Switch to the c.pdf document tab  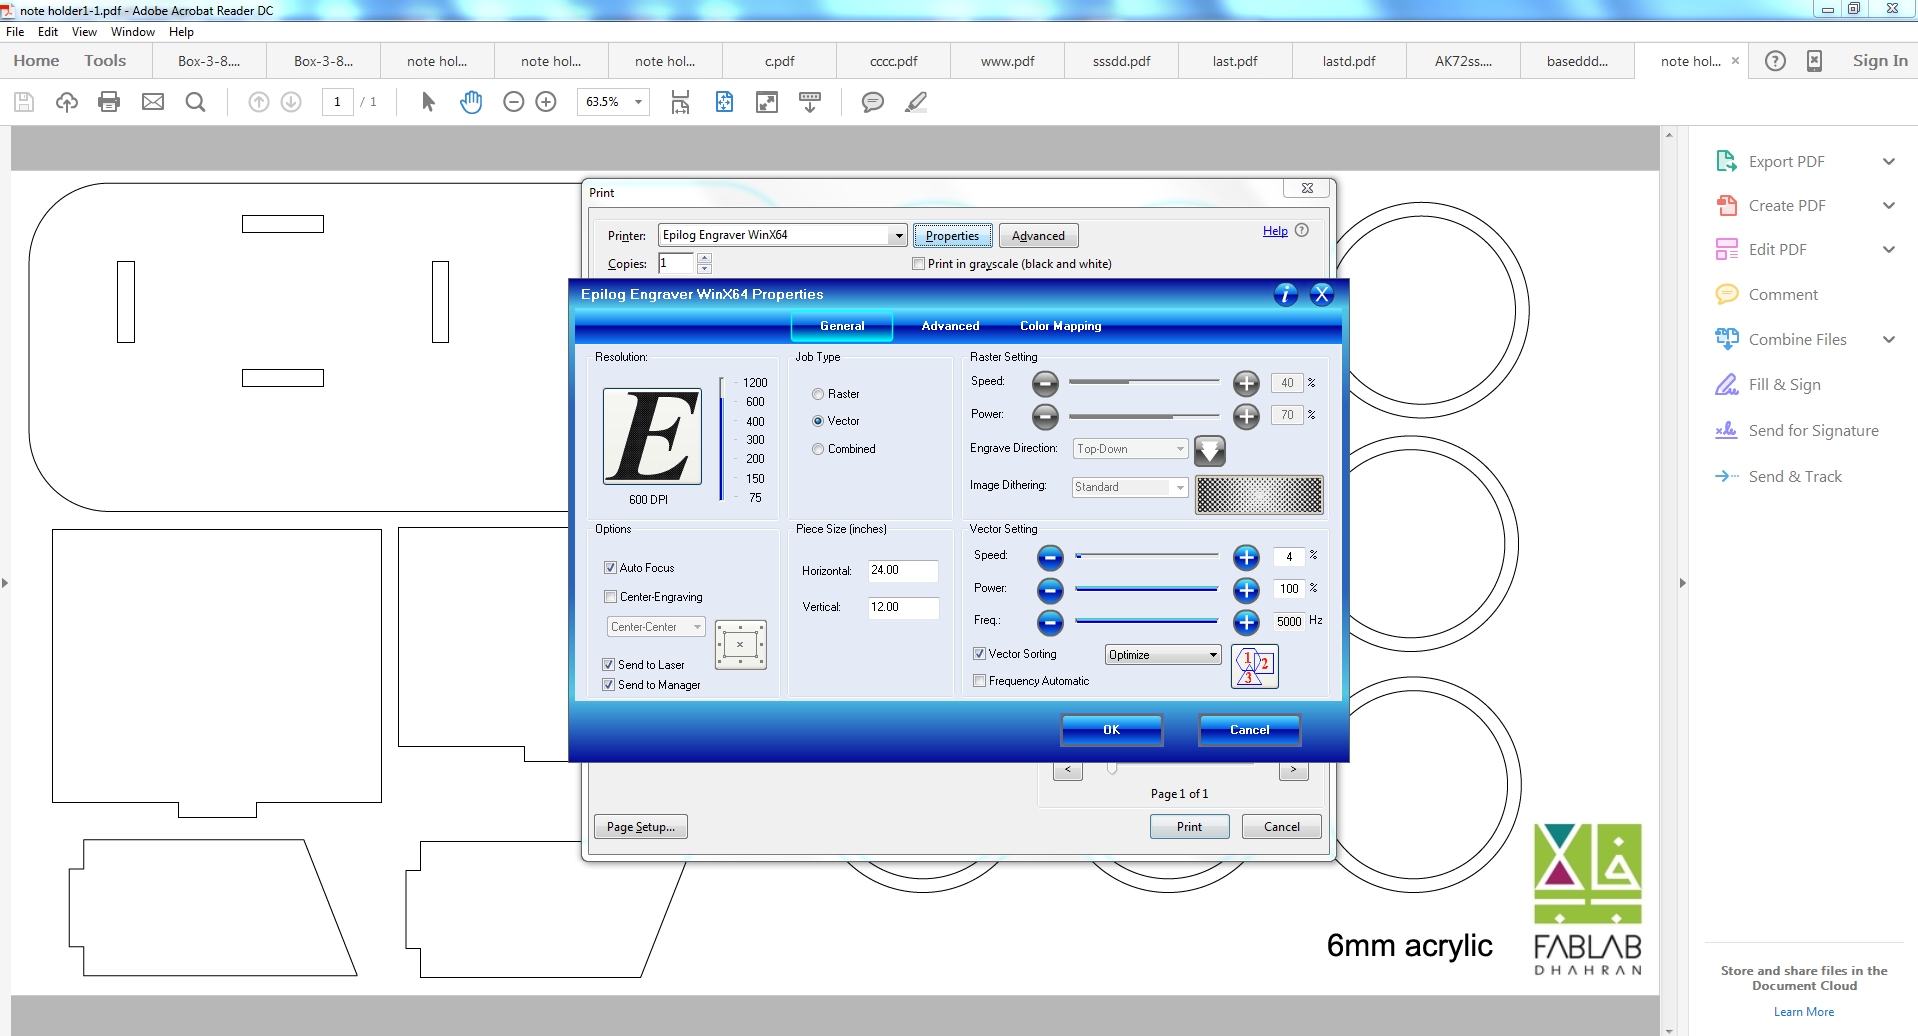point(780,61)
